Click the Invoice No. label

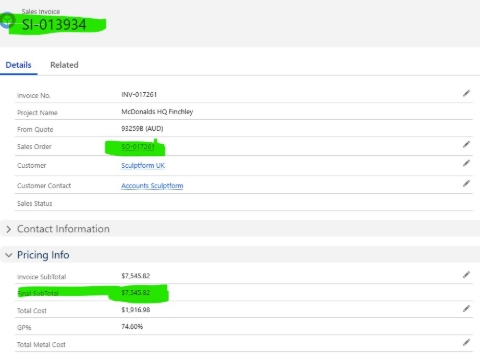click(34, 96)
